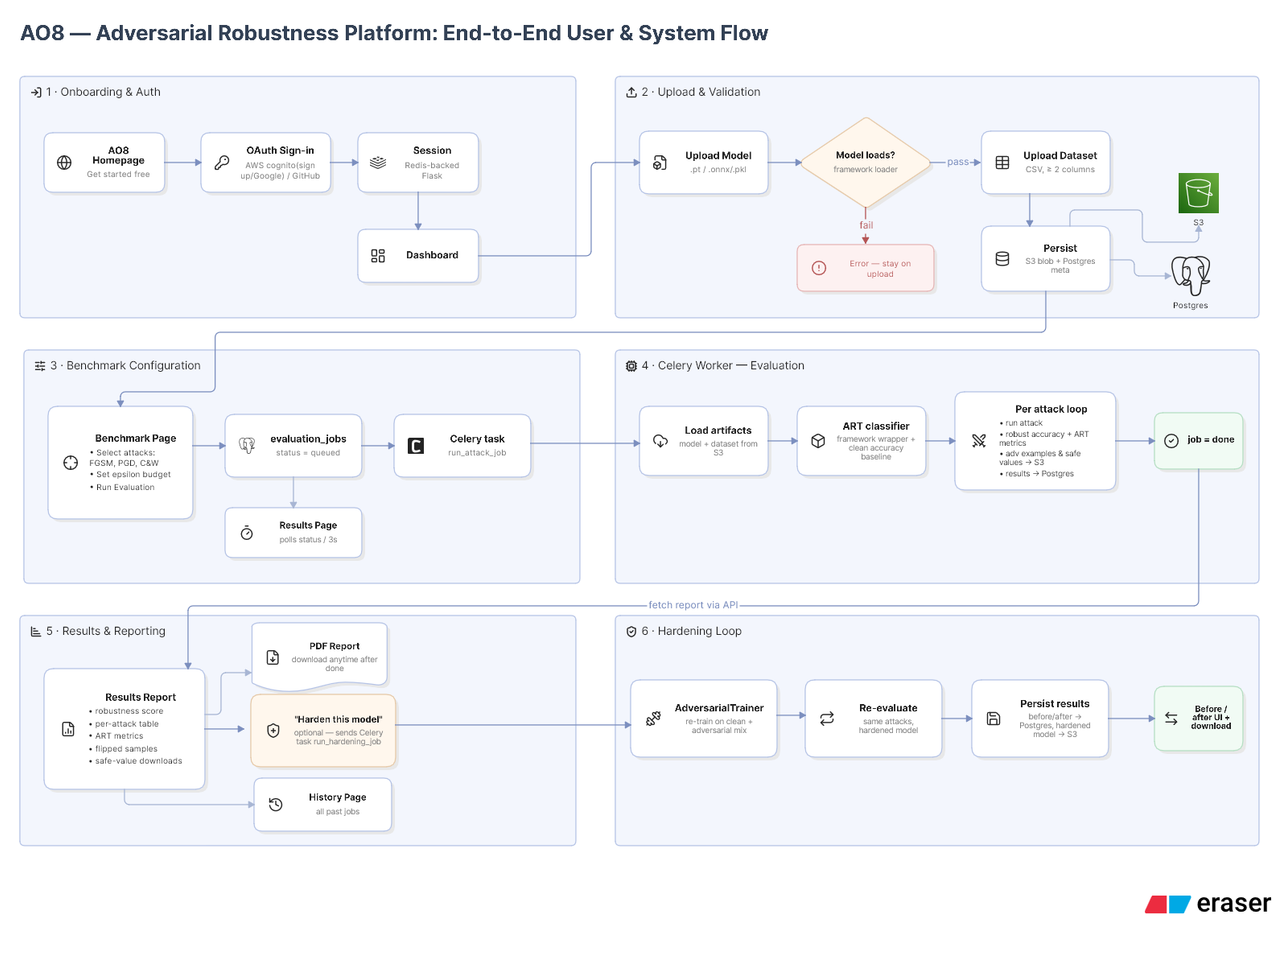The width and height of the screenshot is (1279, 968).
Task: Click the '1 · Onboarding & Auth' group title
Action: [103, 92]
